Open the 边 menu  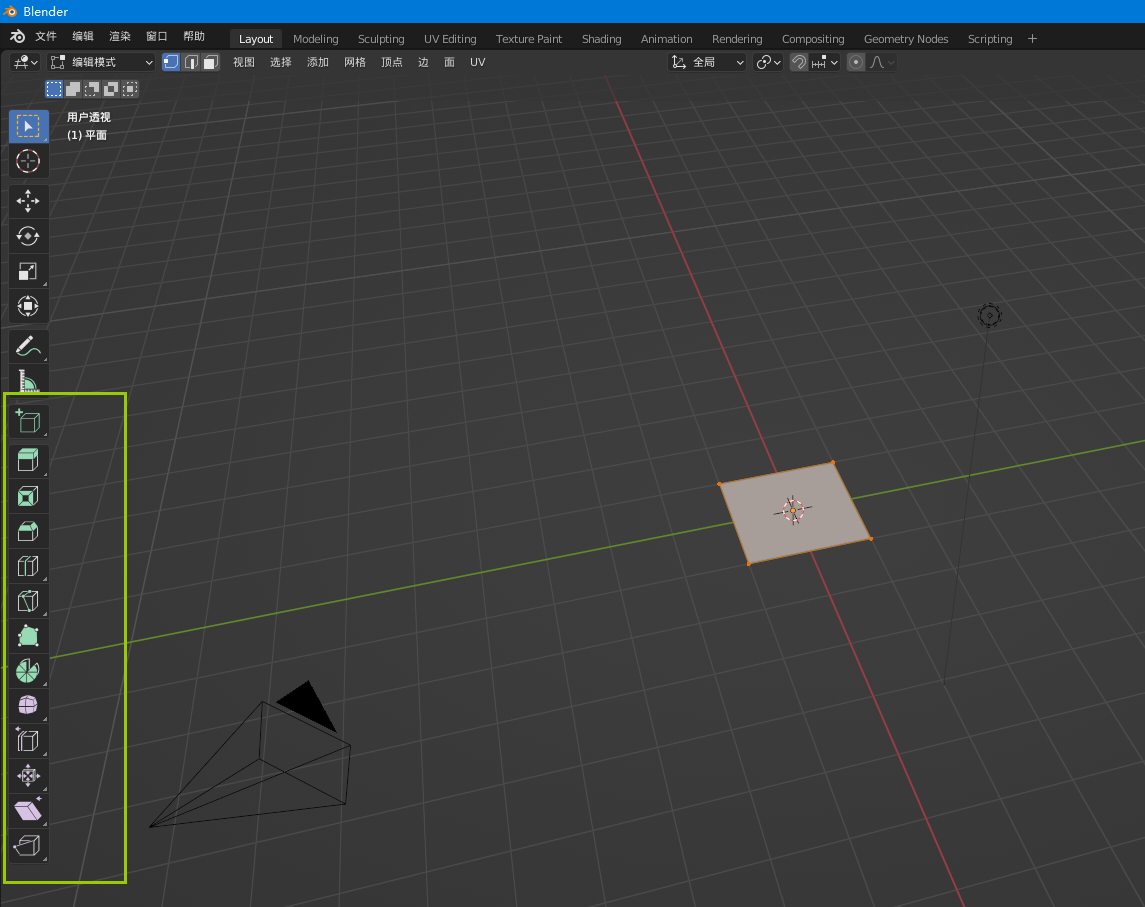click(424, 62)
